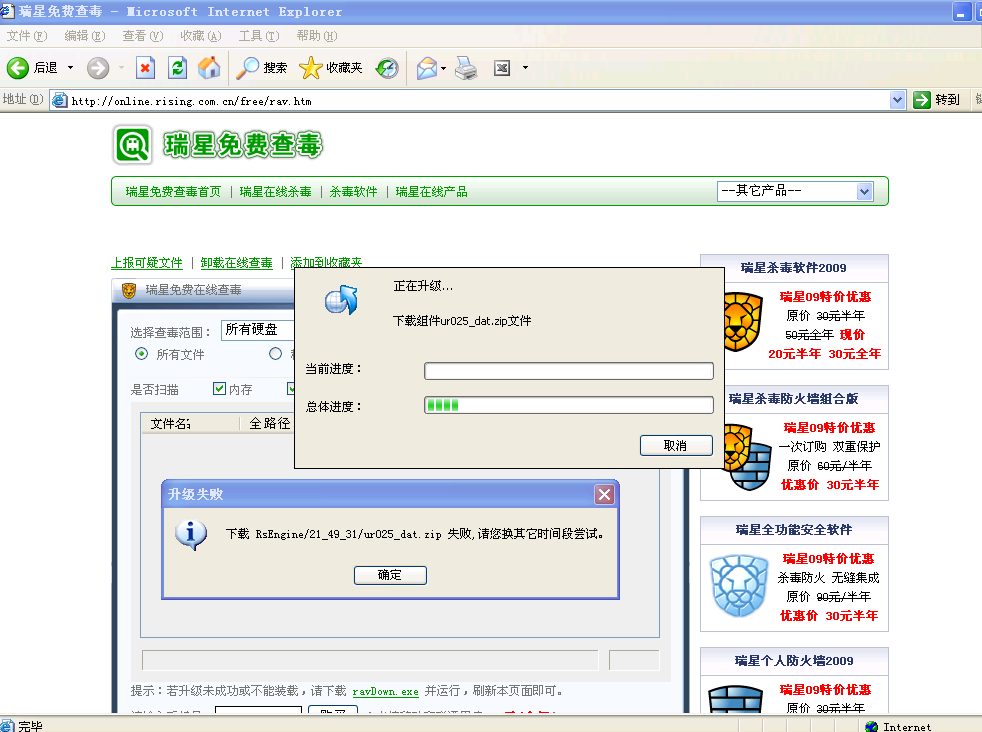Click the Forward arrow icon
The width and height of the screenshot is (982, 732).
coord(98,68)
